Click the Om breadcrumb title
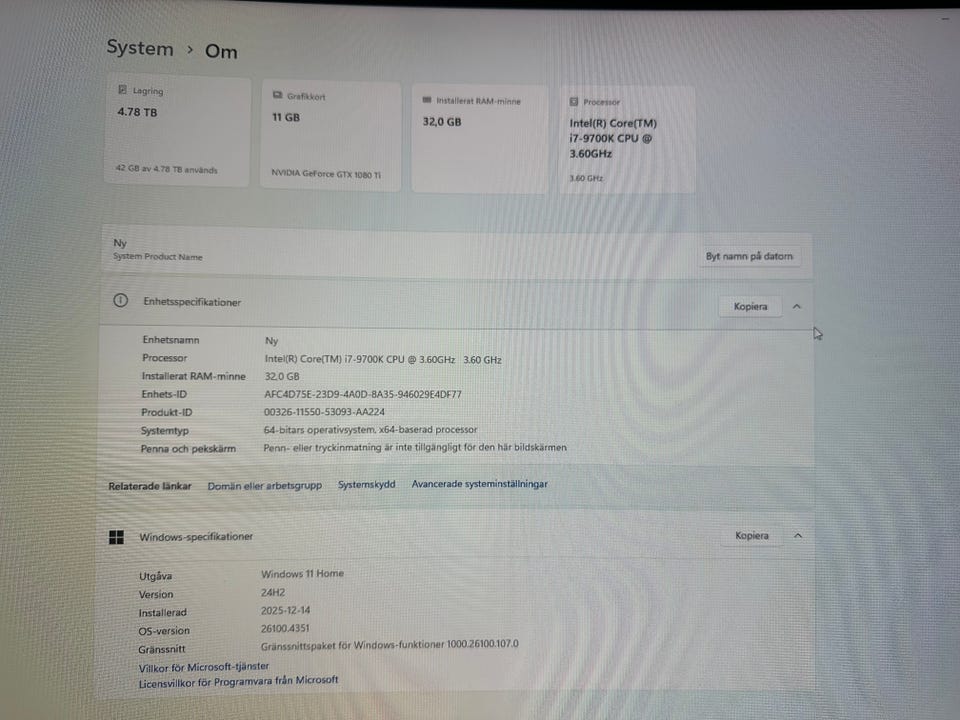Image resolution: width=960 pixels, height=720 pixels. [x=221, y=51]
